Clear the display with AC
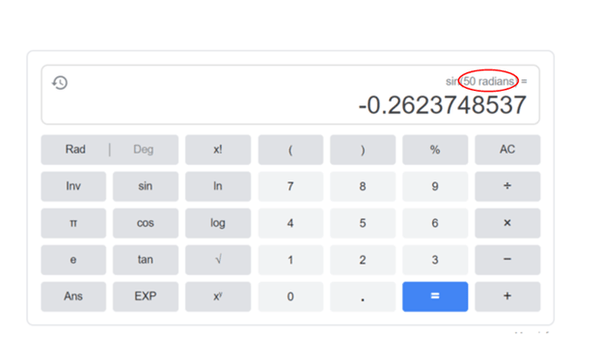The image size is (602, 362). pos(507,149)
